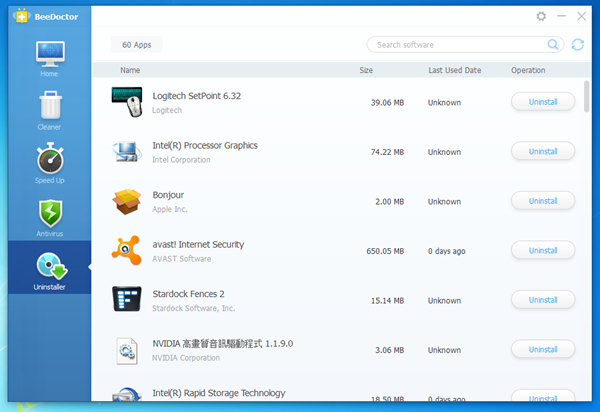Click the Bonjour box icon

[127, 201]
